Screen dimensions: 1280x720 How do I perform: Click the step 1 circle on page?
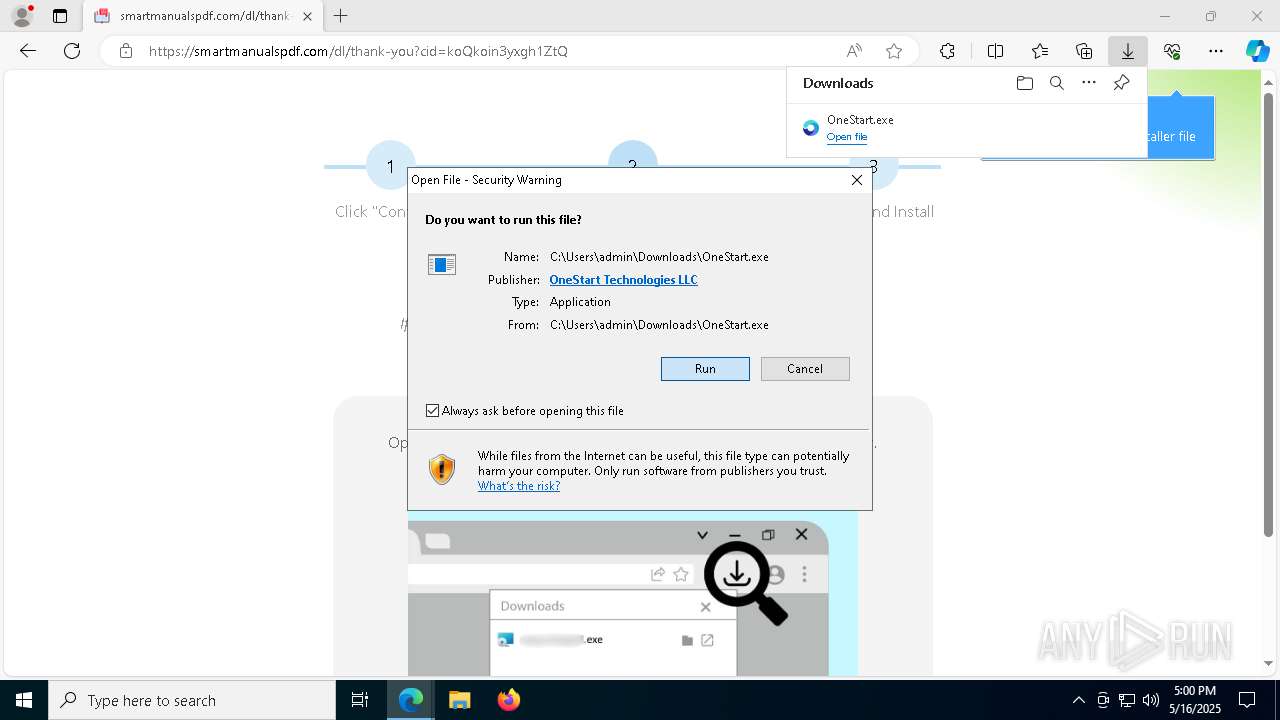[390, 167]
